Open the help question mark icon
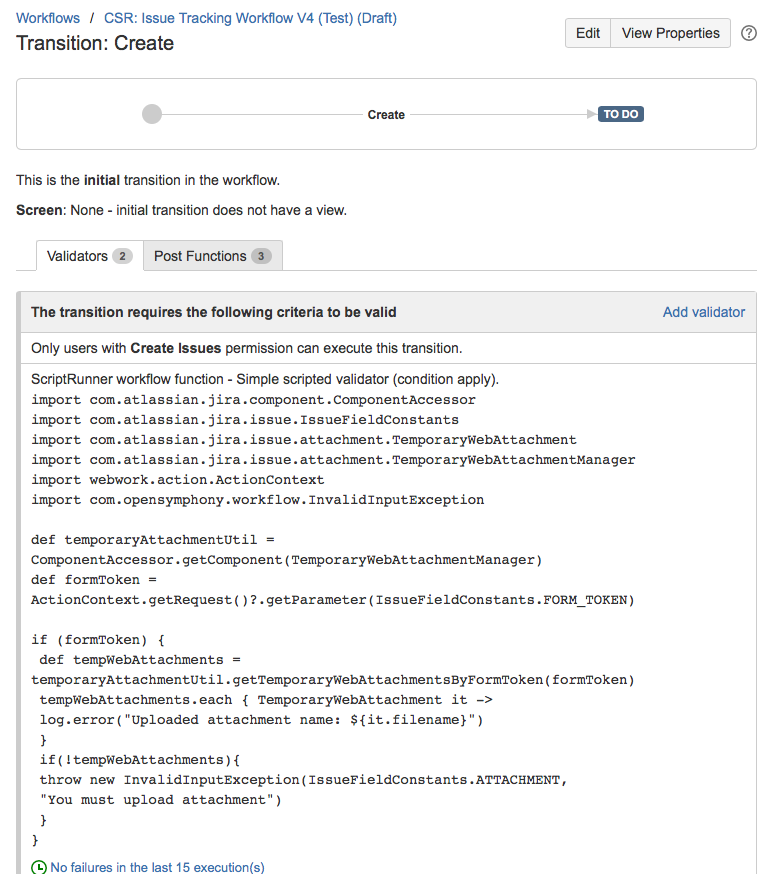 coord(748,33)
